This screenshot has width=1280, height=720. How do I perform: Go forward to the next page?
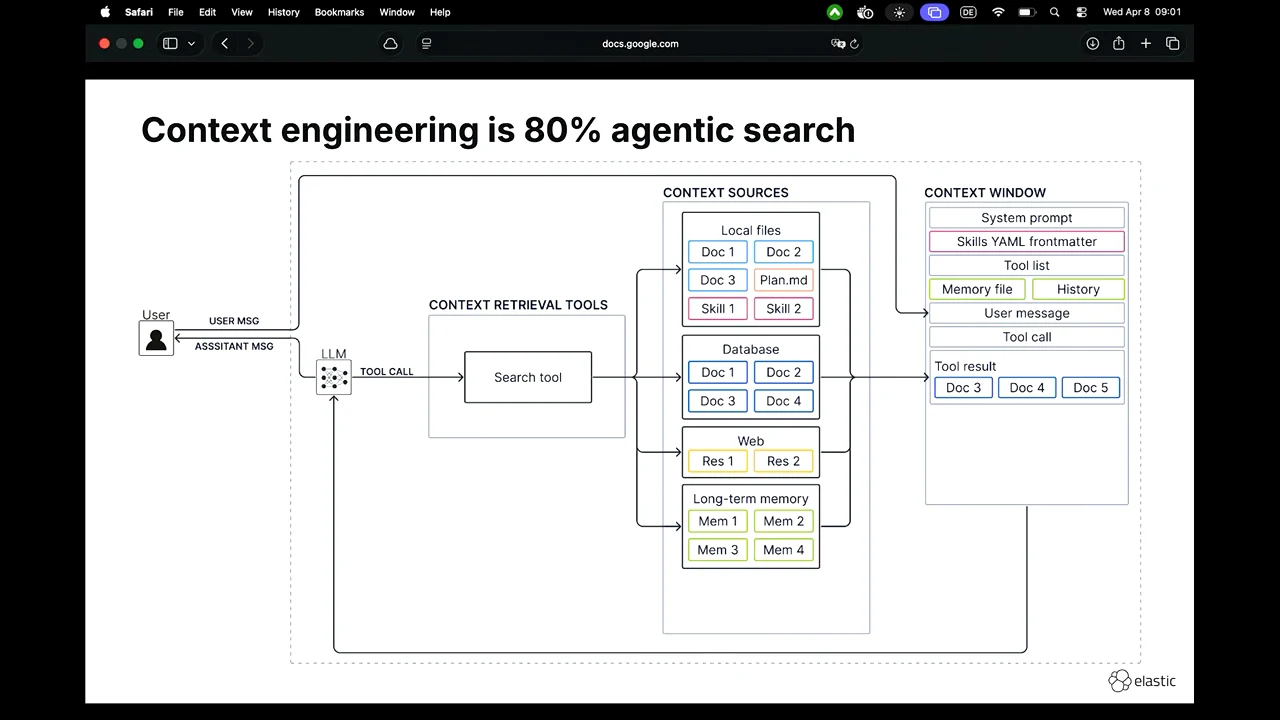pyautogui.click(x=250, y=44)
